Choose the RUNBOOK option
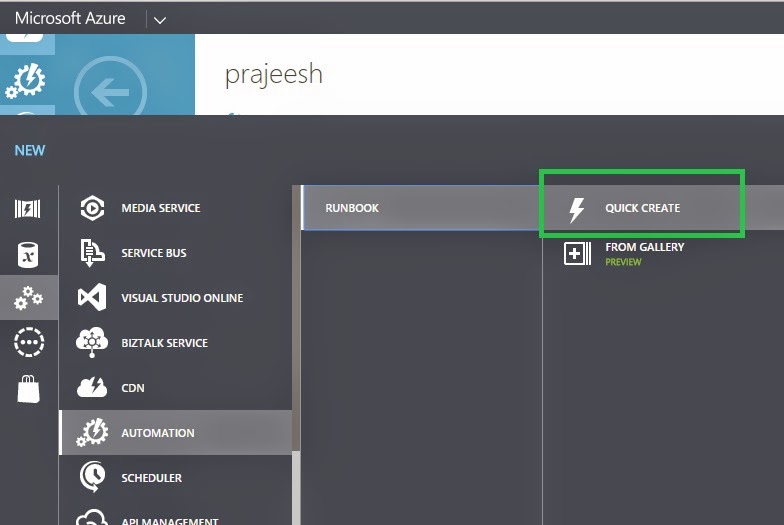The width and height of the screenshot is (784, 525). point(422,208)
